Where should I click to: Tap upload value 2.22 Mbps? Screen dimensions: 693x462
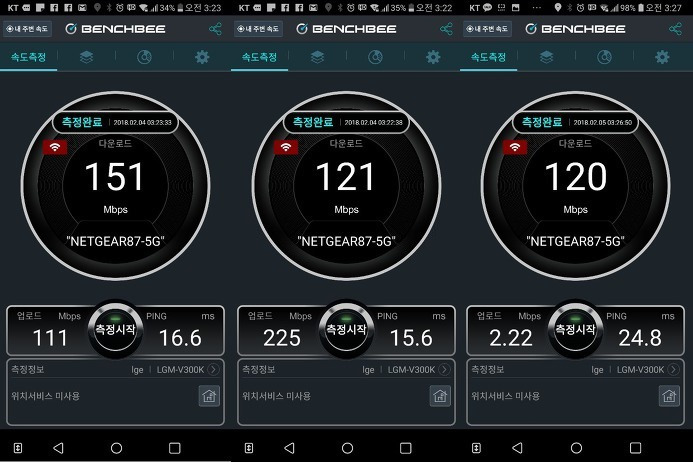[x=511, y=338]
